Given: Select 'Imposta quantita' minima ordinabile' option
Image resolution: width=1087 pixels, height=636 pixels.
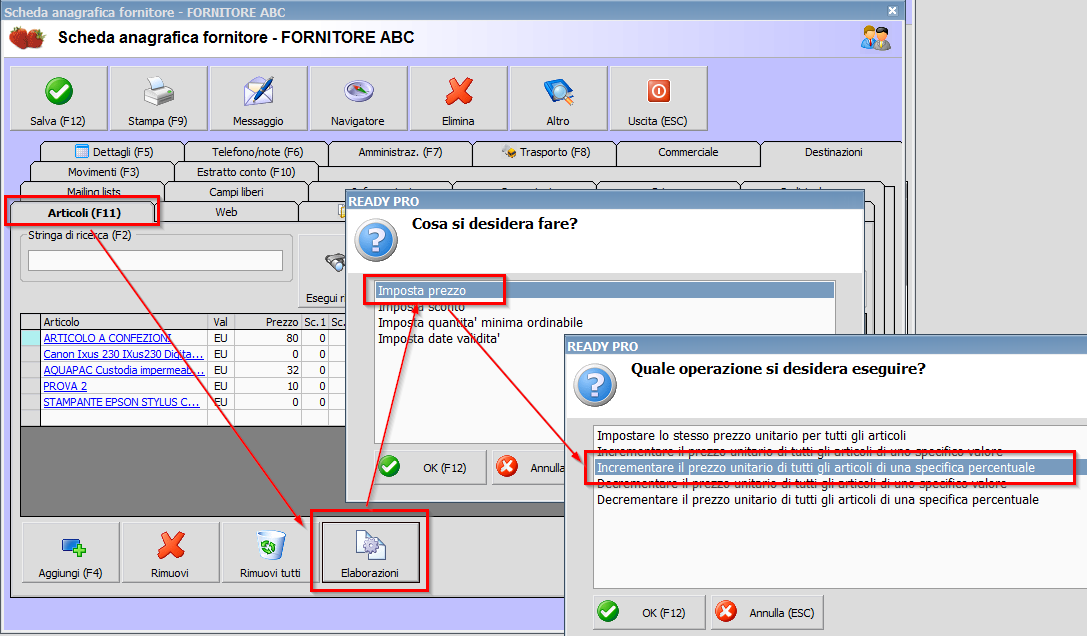Looking at the screenshot, I should (604, 323).
